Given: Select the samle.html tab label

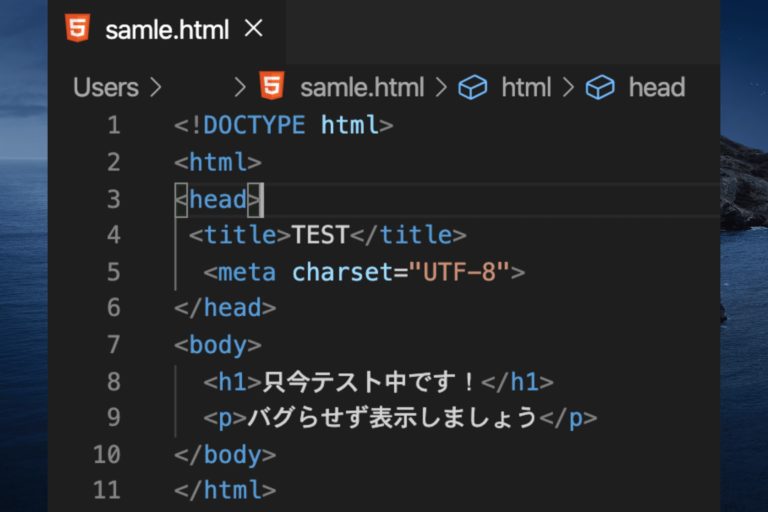Looking at the screenshot, I should tap(167, 30).
